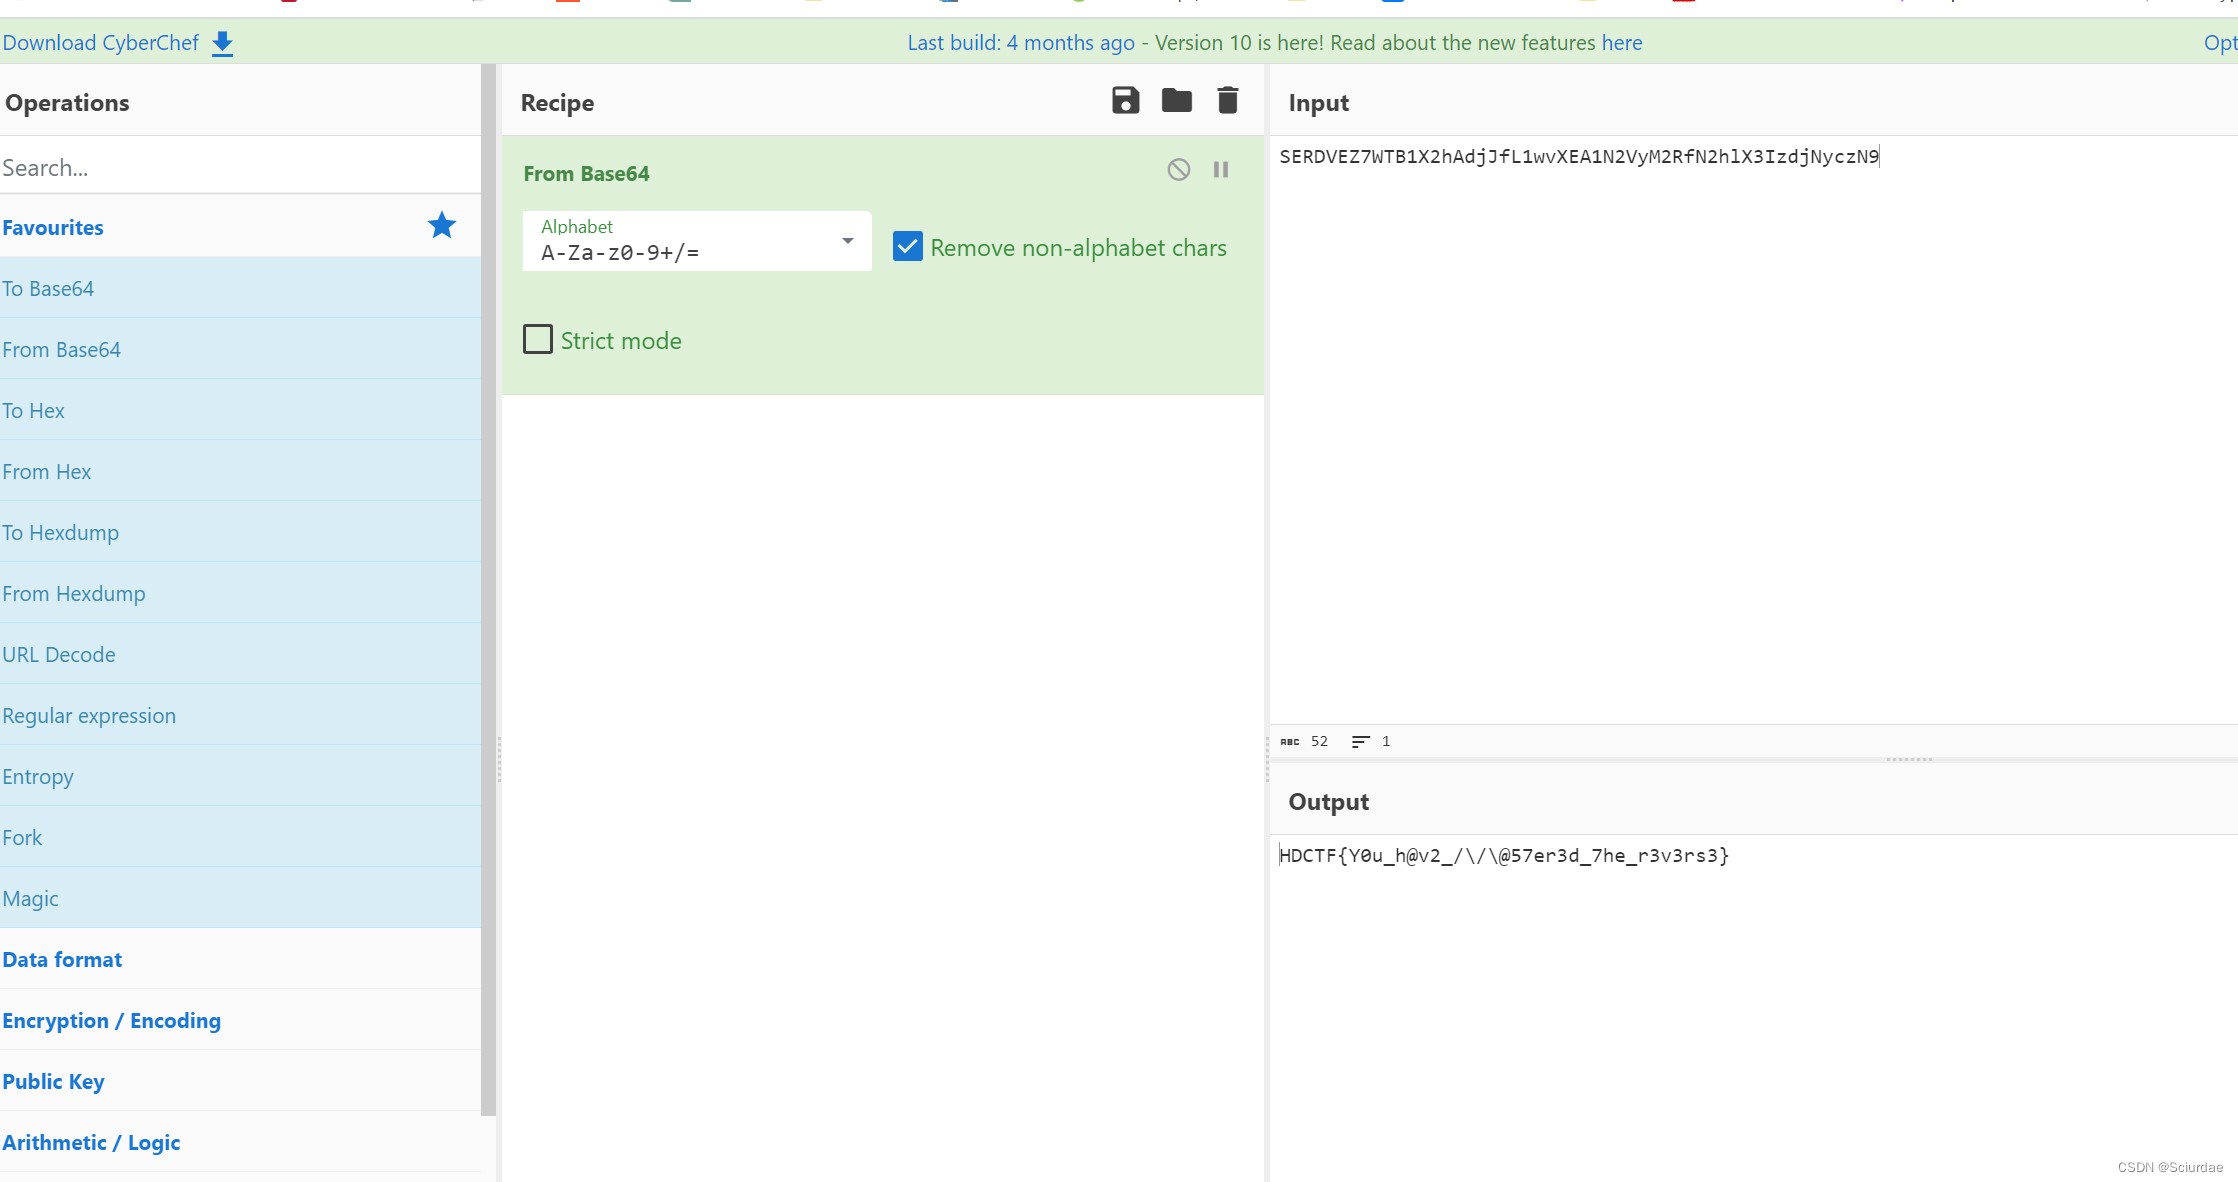Expand the Encryption / Encoding category
Viewport: 2238px width, 1182px height.
point(112,1019)
